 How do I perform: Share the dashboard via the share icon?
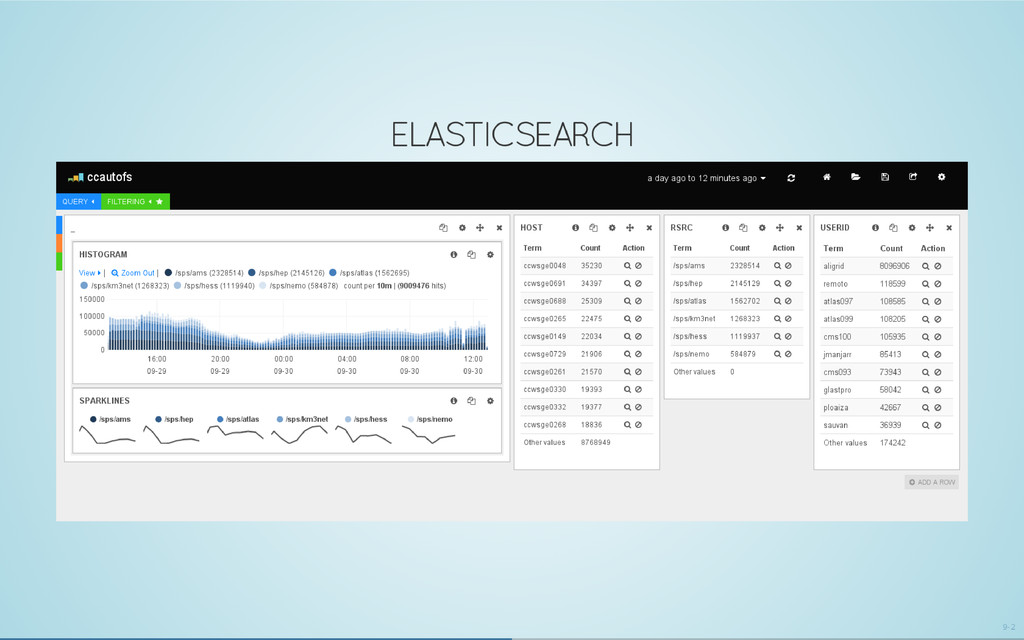pos(913,177)
